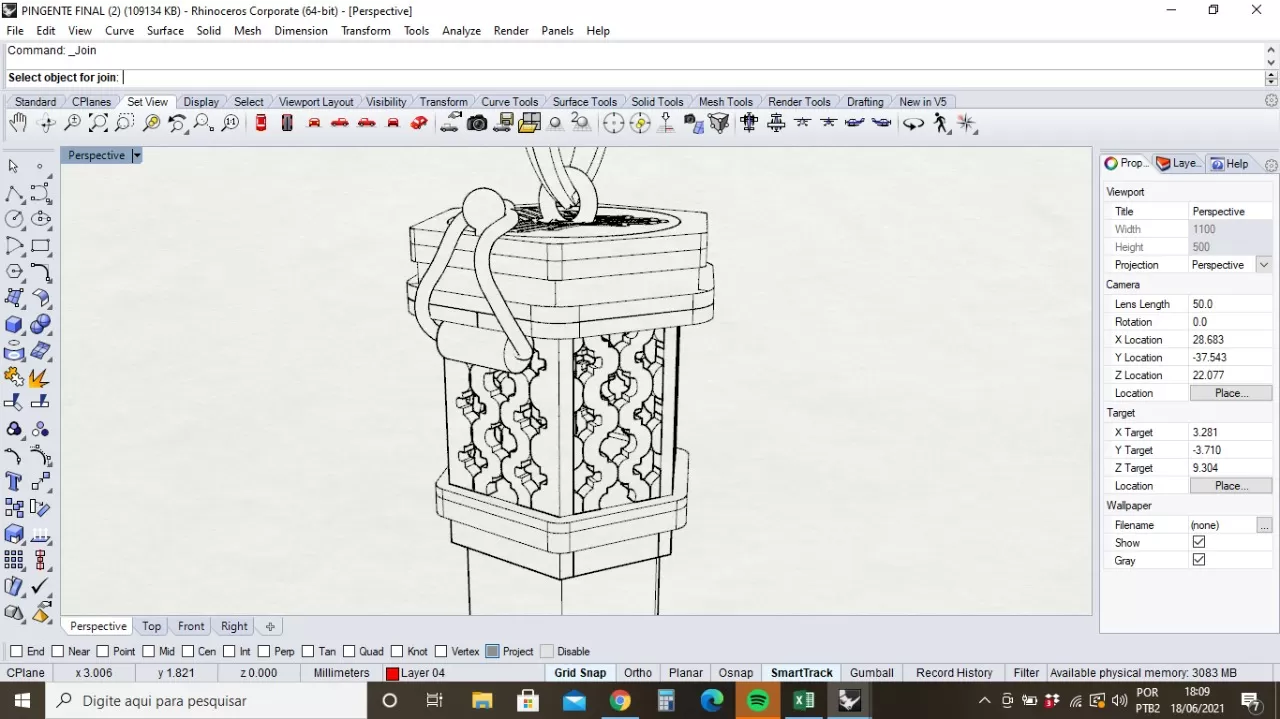Click the red Layer 04 color swatch

click(x=393, y=674)
